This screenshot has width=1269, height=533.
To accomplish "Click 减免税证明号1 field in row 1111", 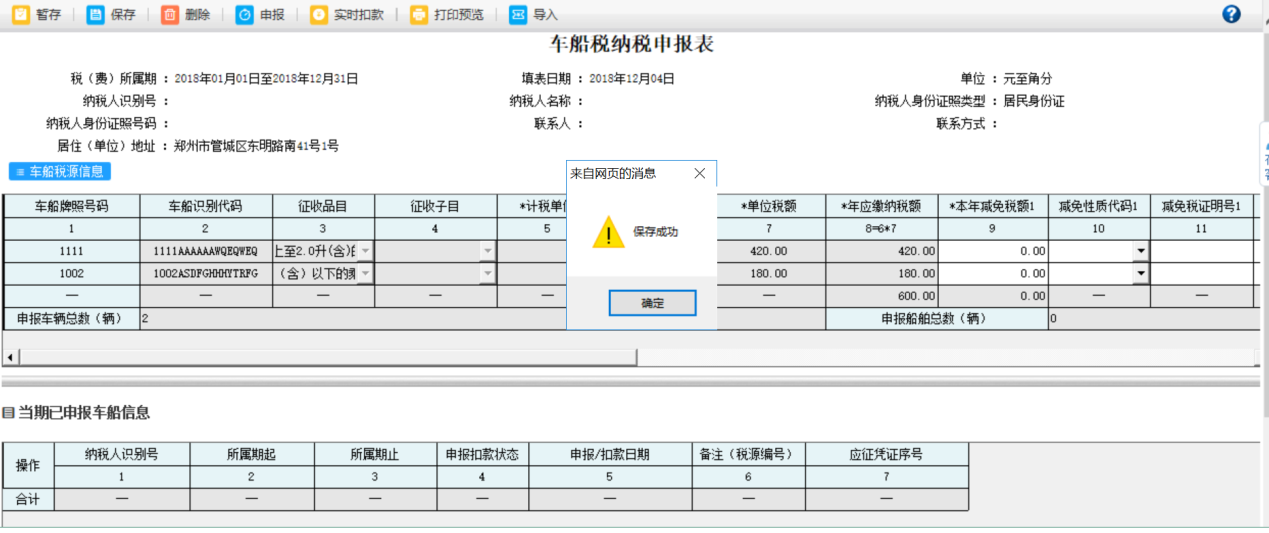I will click(1203, 251).
